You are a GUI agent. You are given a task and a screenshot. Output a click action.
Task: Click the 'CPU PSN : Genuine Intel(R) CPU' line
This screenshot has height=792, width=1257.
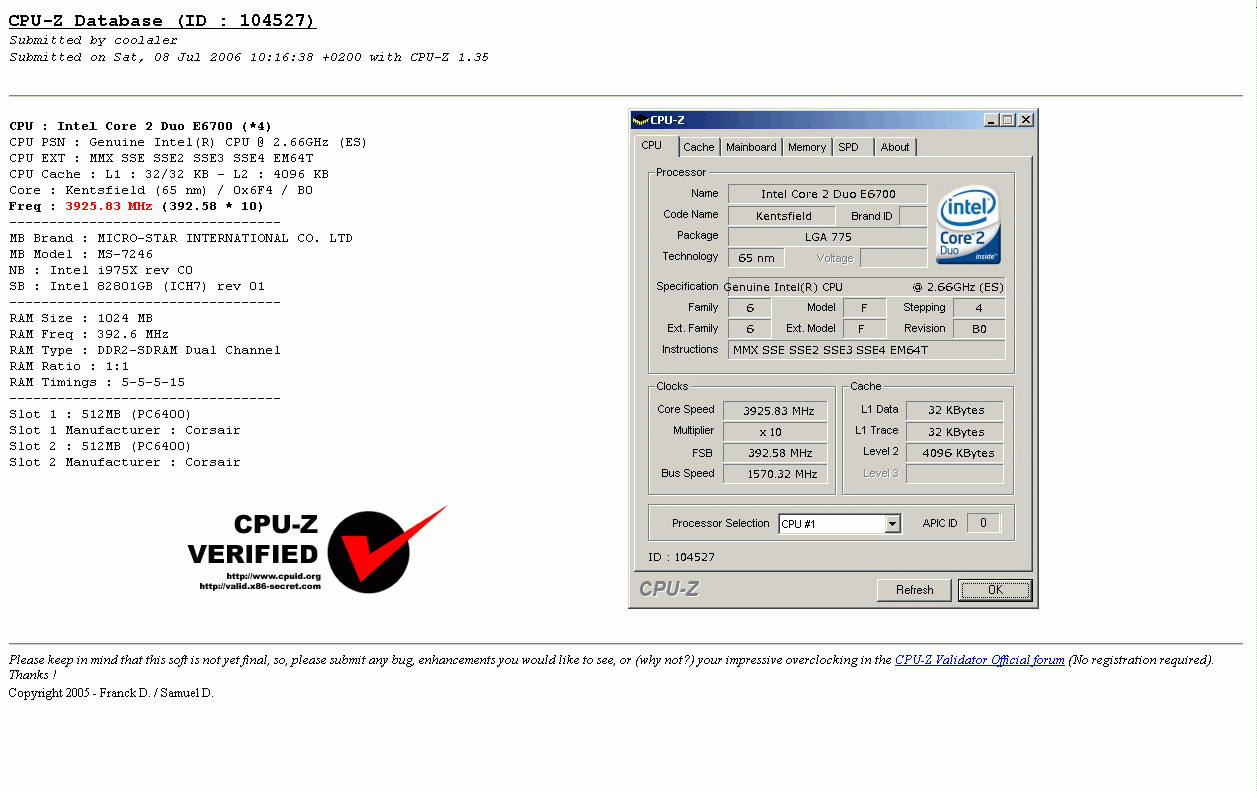[188, 142]
